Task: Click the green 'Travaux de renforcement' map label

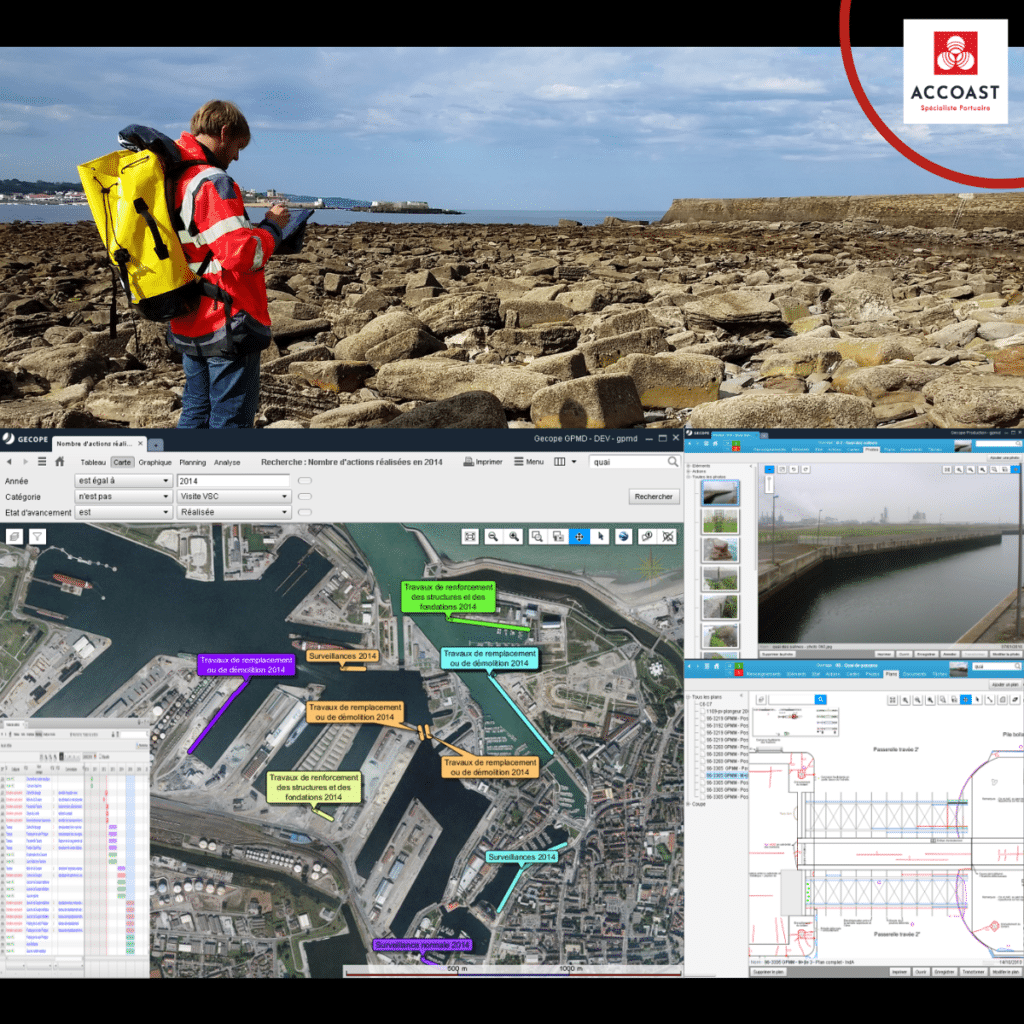Action: pyautogui.click(x=448, y=596)
